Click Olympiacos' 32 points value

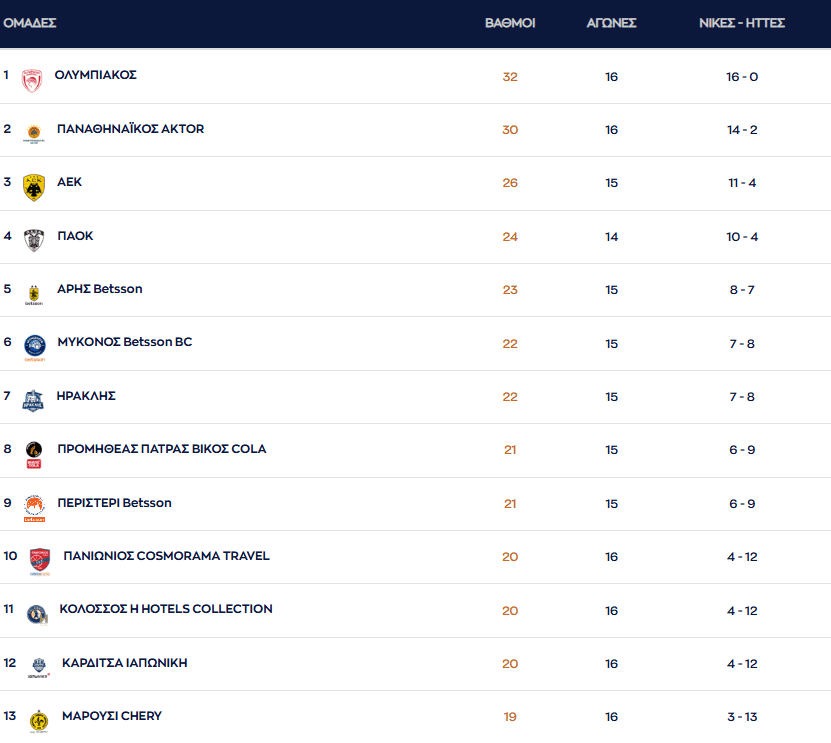click(510, 77)
